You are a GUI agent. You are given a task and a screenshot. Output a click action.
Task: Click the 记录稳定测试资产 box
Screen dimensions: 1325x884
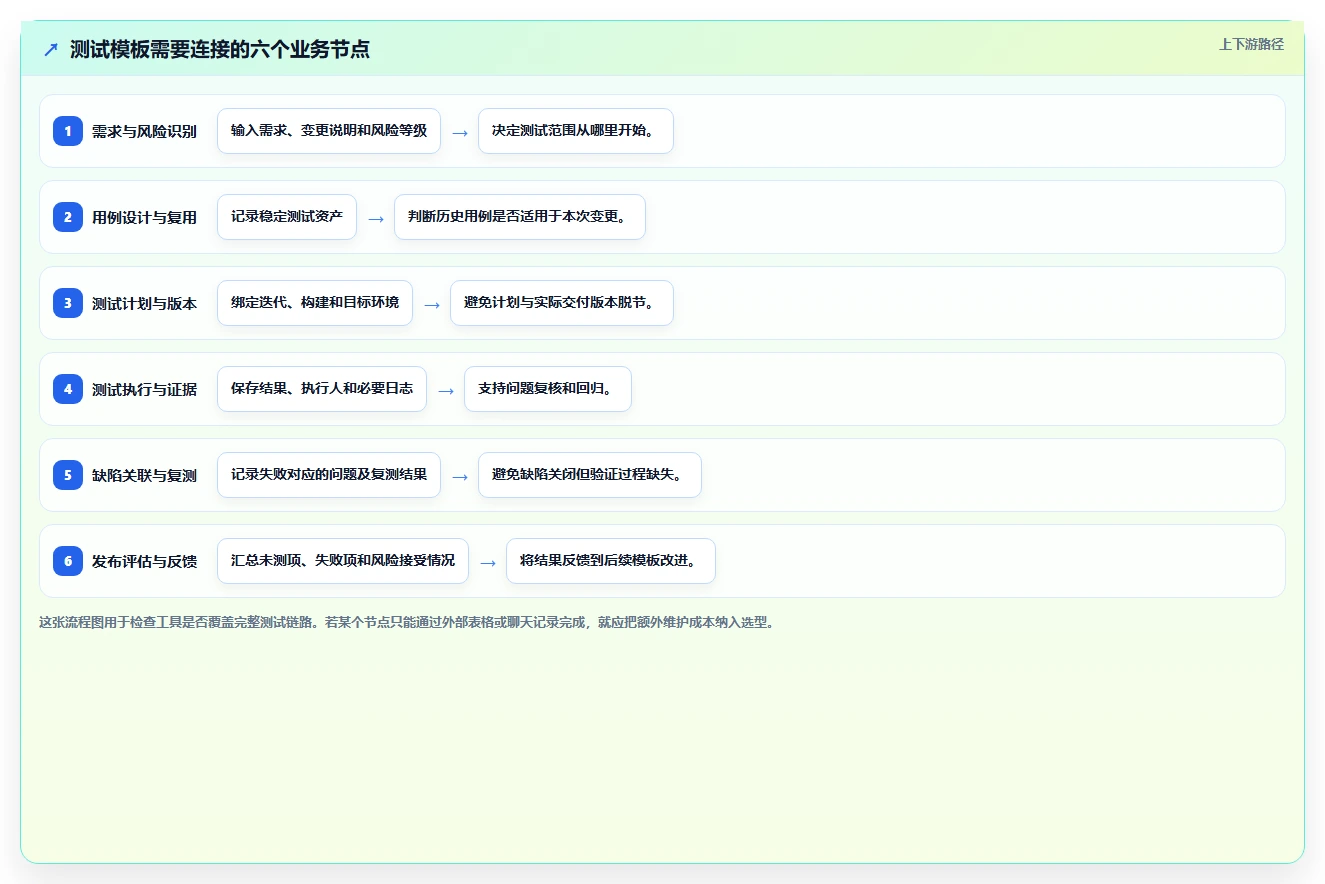287,217
